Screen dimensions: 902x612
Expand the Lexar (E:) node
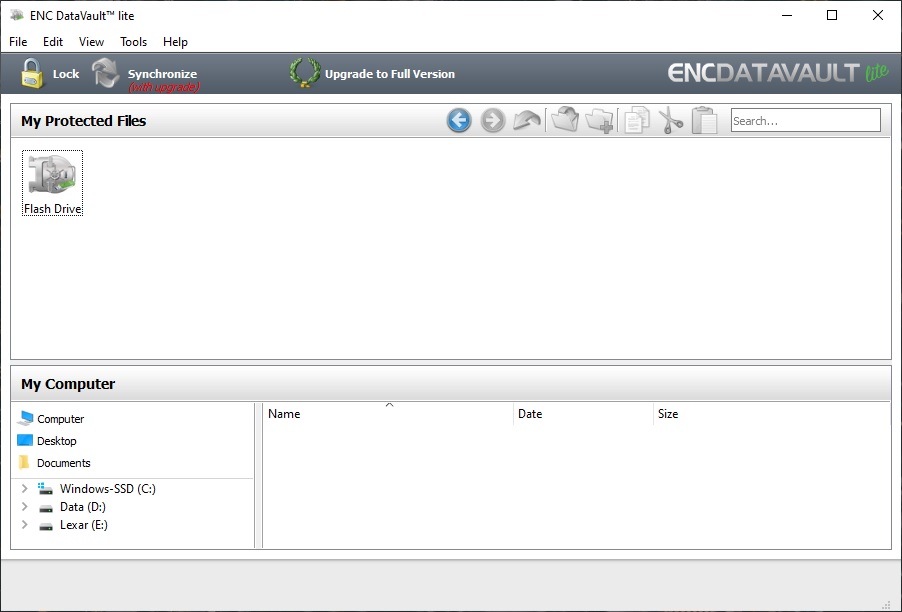click(x=24, y=525)
